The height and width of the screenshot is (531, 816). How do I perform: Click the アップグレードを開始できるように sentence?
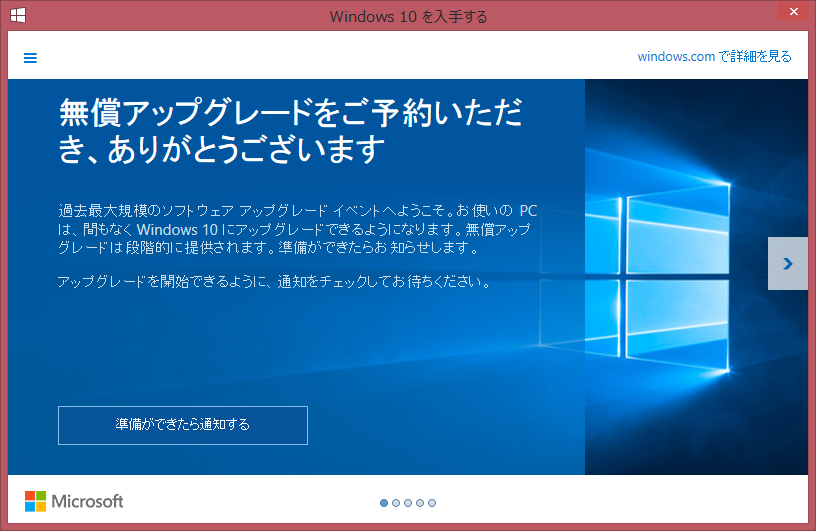pos(274,282)
